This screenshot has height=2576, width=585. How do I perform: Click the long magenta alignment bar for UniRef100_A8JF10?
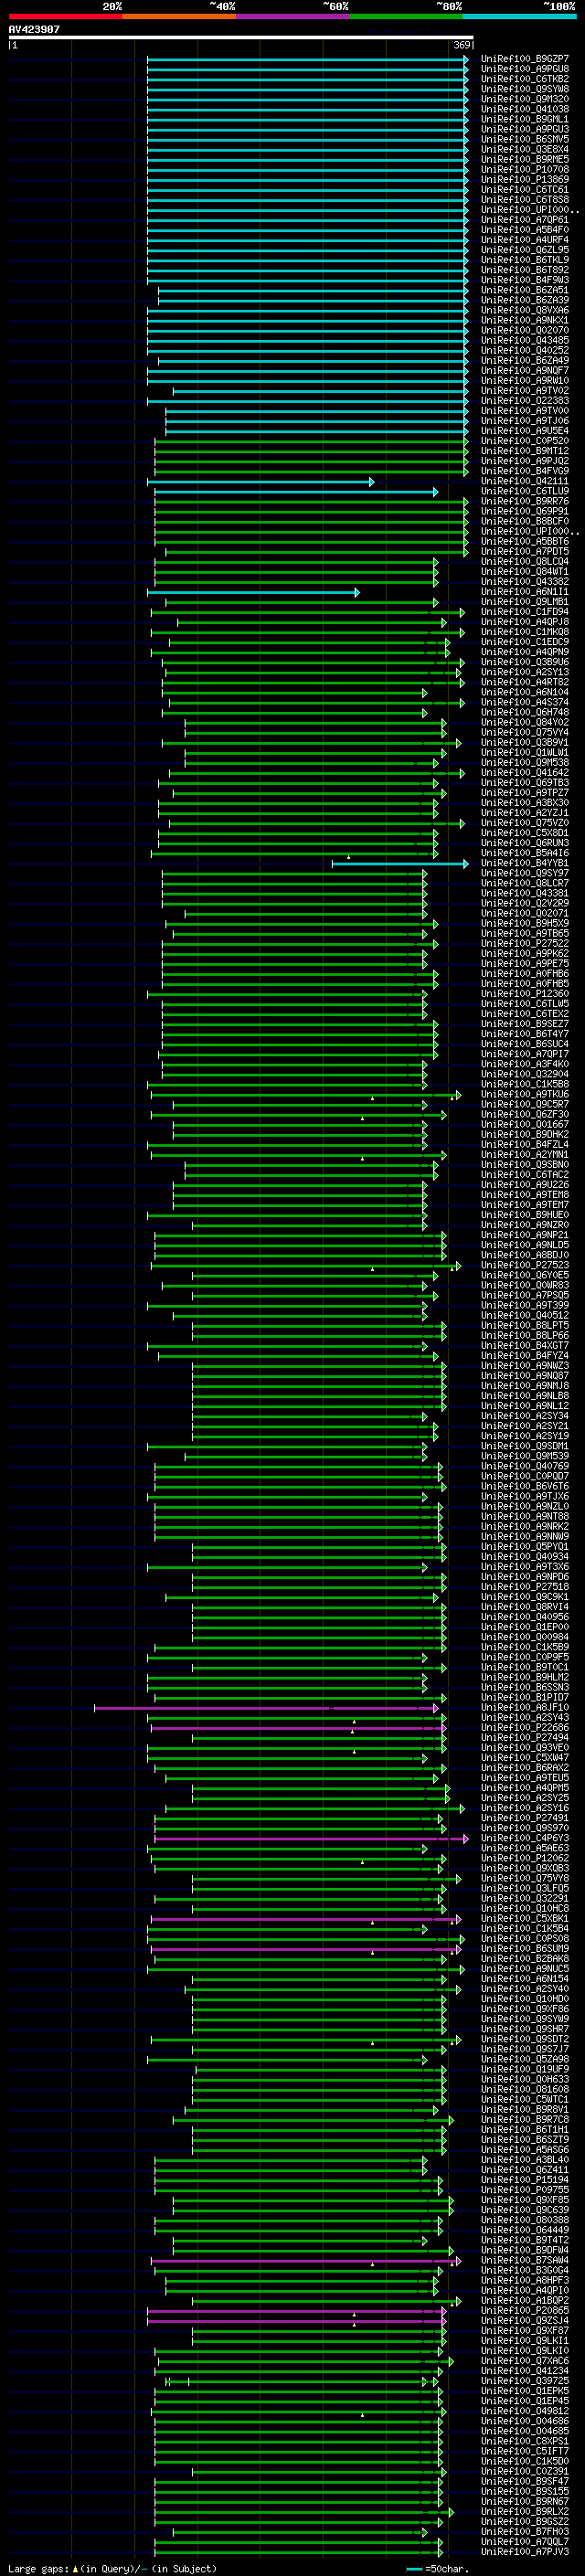coord(266,1709)
